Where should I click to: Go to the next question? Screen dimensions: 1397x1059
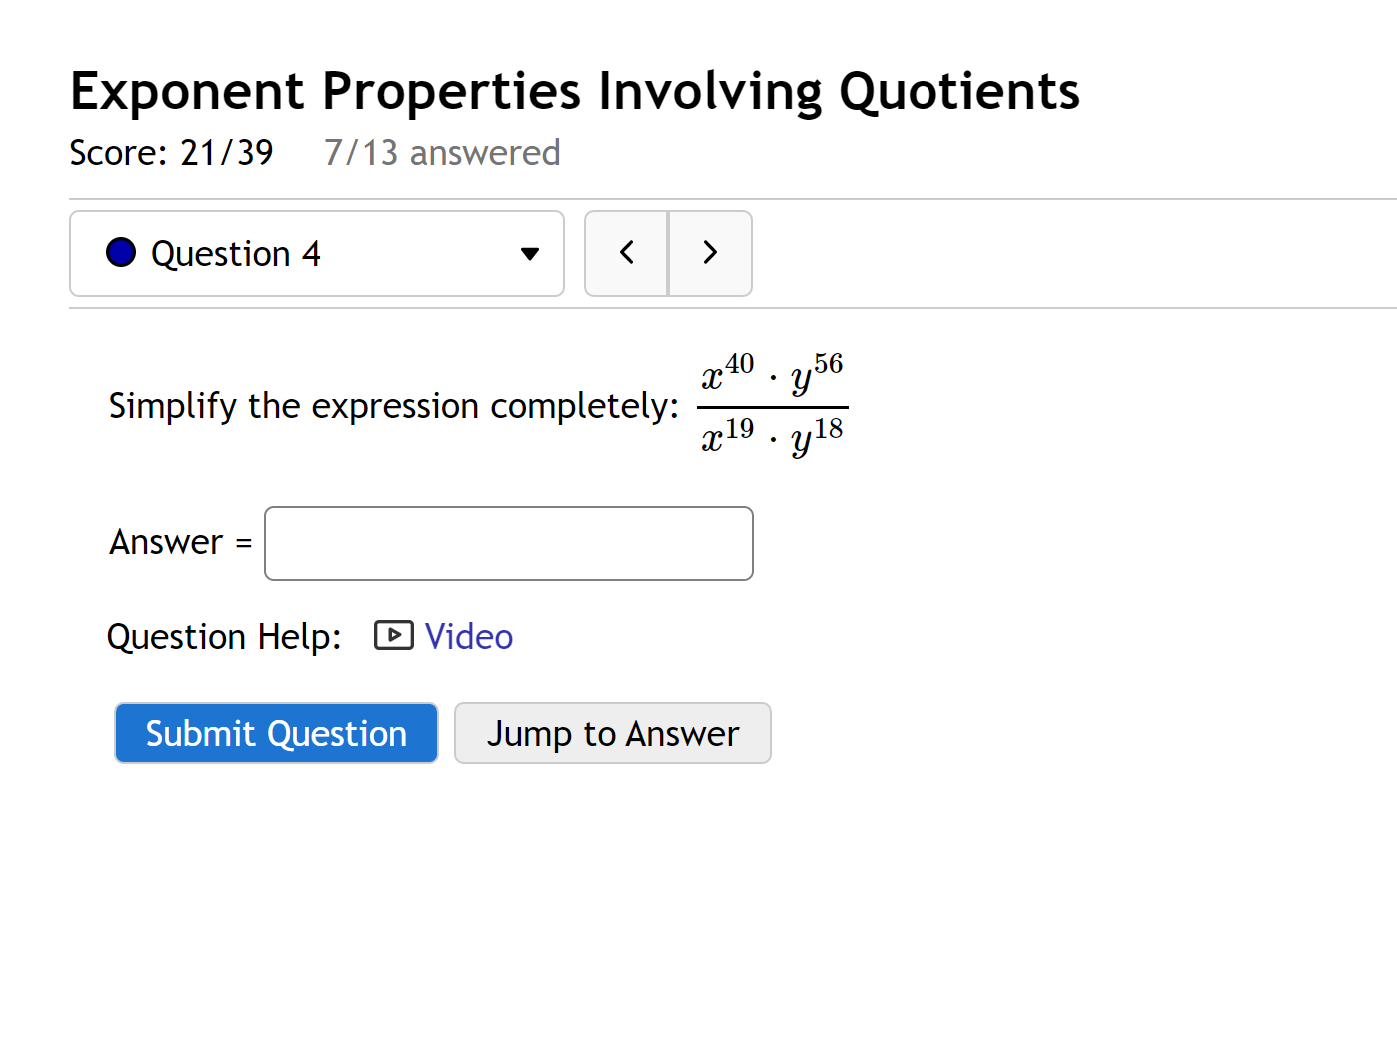pyautogui.click(x=710, y=253)
